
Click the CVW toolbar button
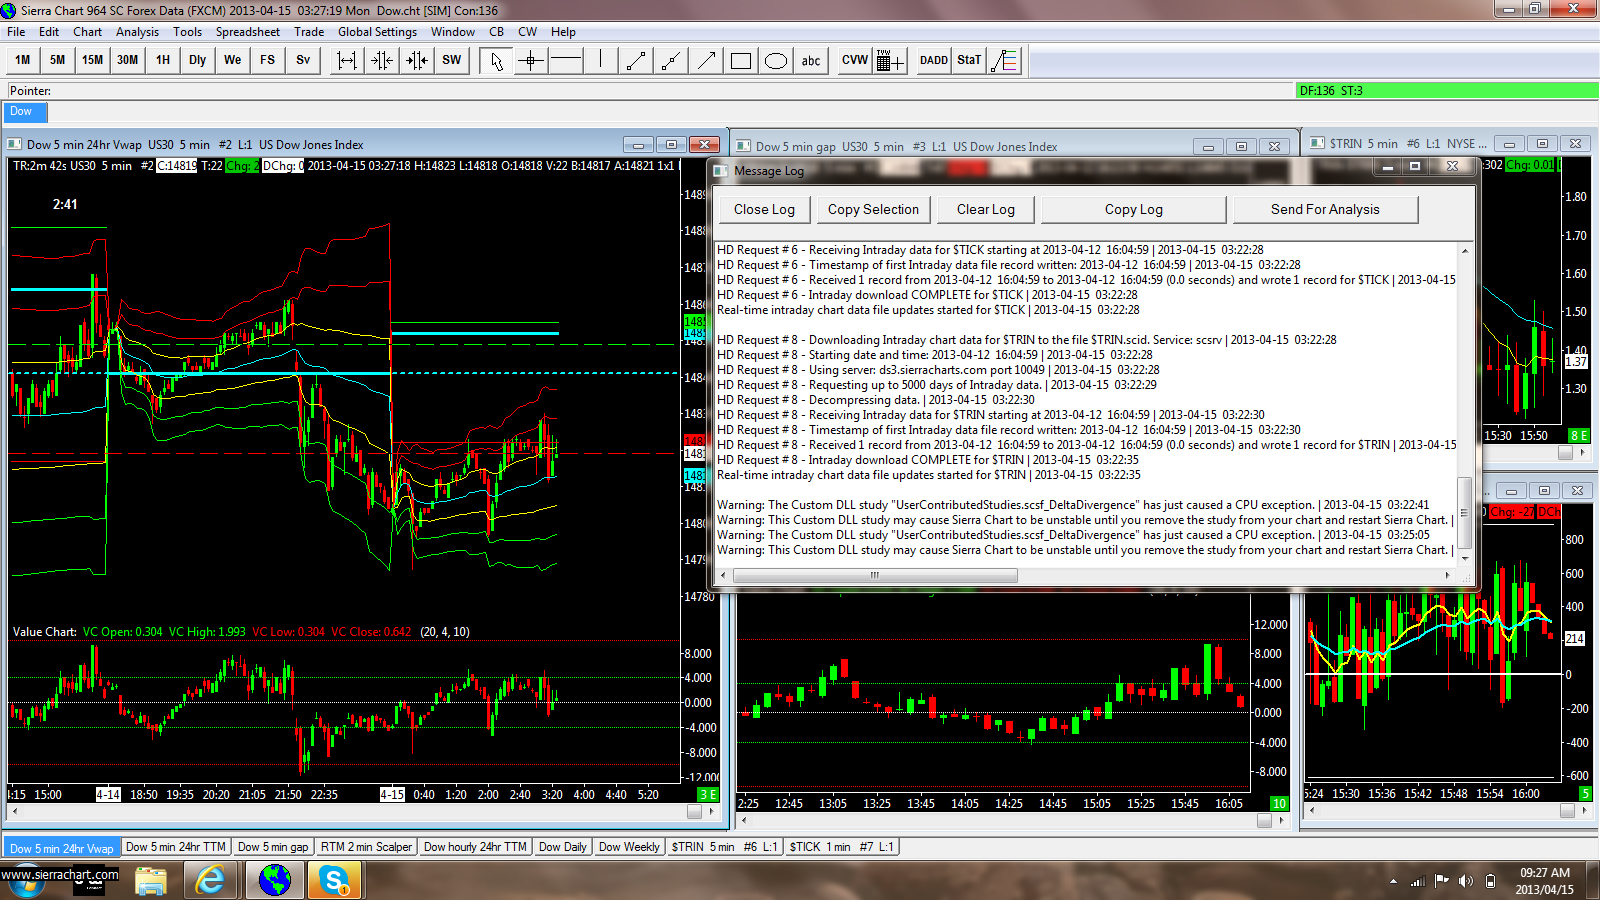(x=855, y=60)
